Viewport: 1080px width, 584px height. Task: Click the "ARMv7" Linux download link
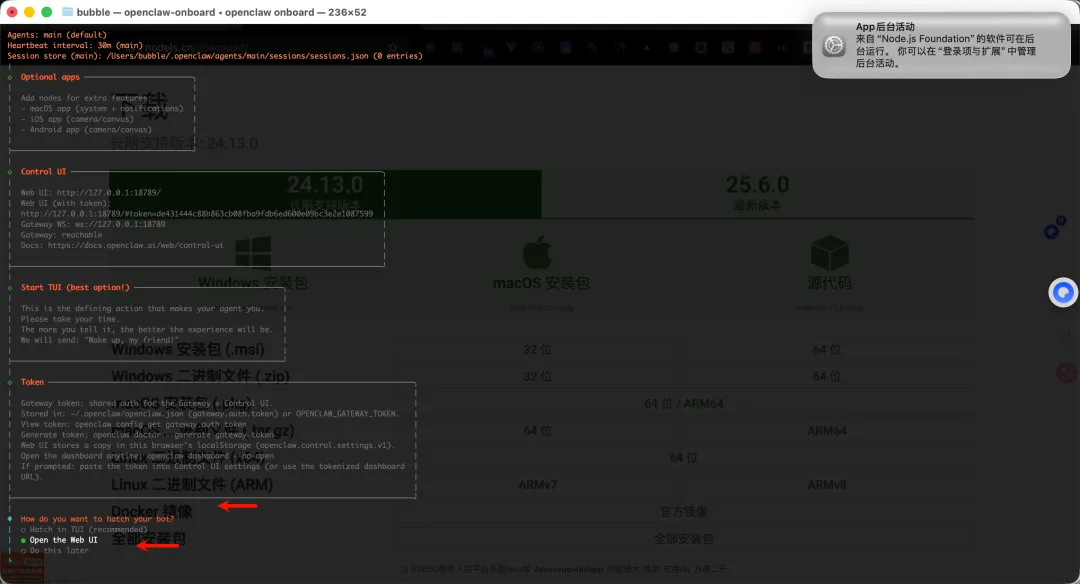[x=537, y=485]
